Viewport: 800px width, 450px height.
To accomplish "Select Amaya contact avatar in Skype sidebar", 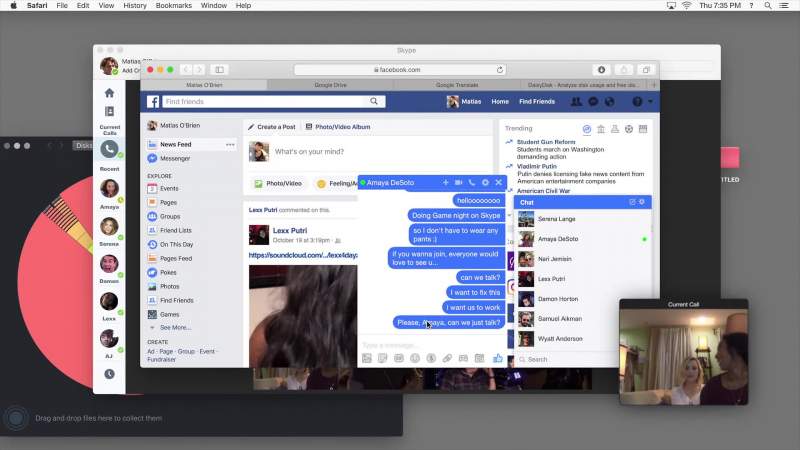I will [109, 188].
